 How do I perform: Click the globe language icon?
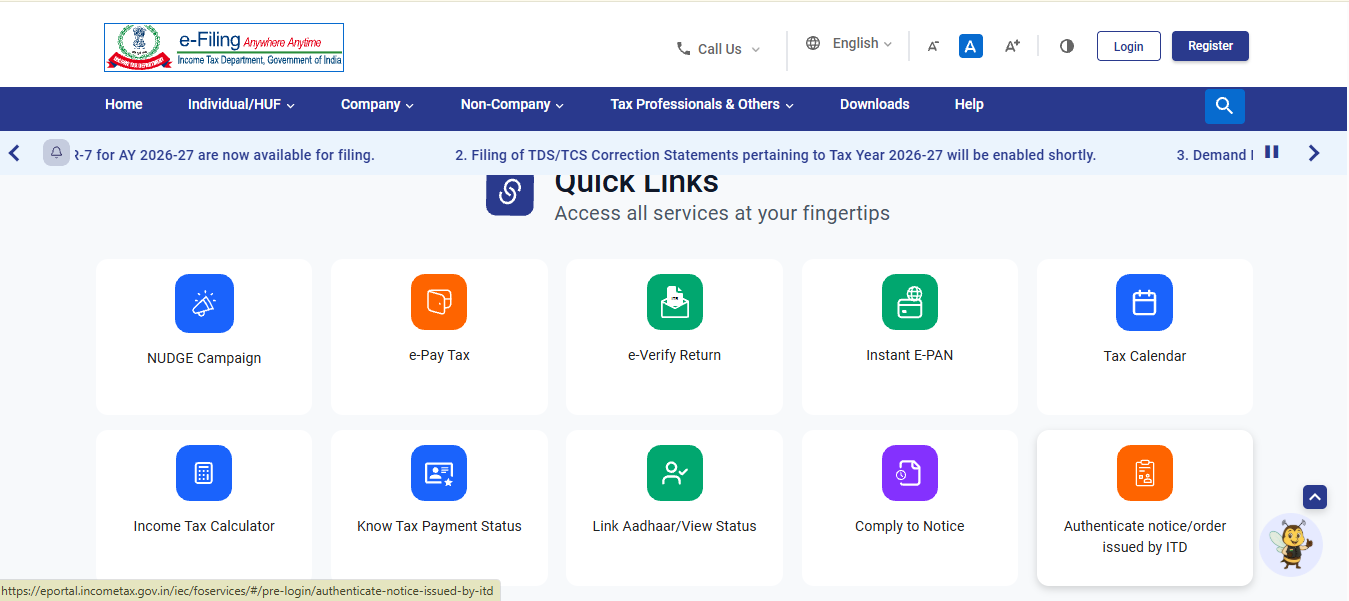813,43
